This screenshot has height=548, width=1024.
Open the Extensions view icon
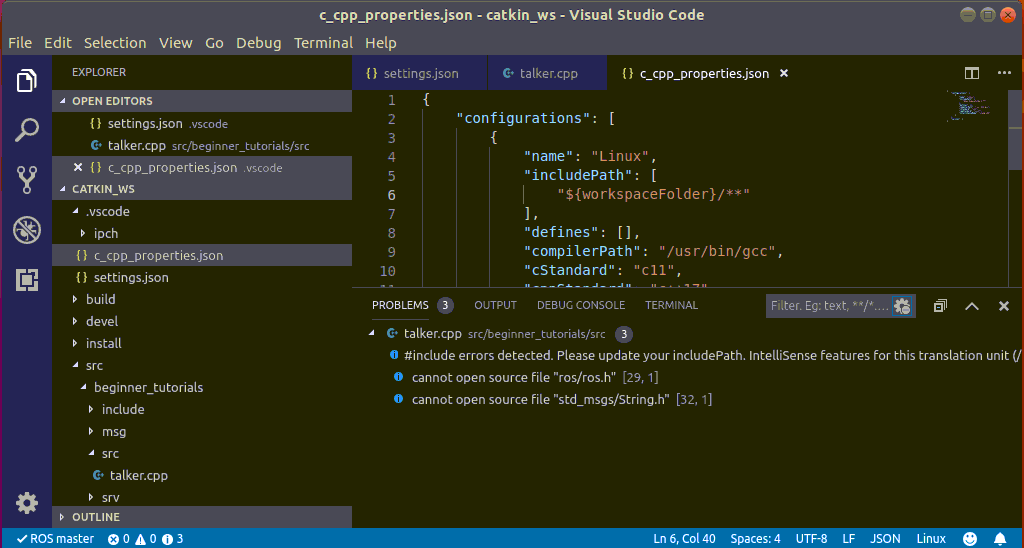coord(27,280)
